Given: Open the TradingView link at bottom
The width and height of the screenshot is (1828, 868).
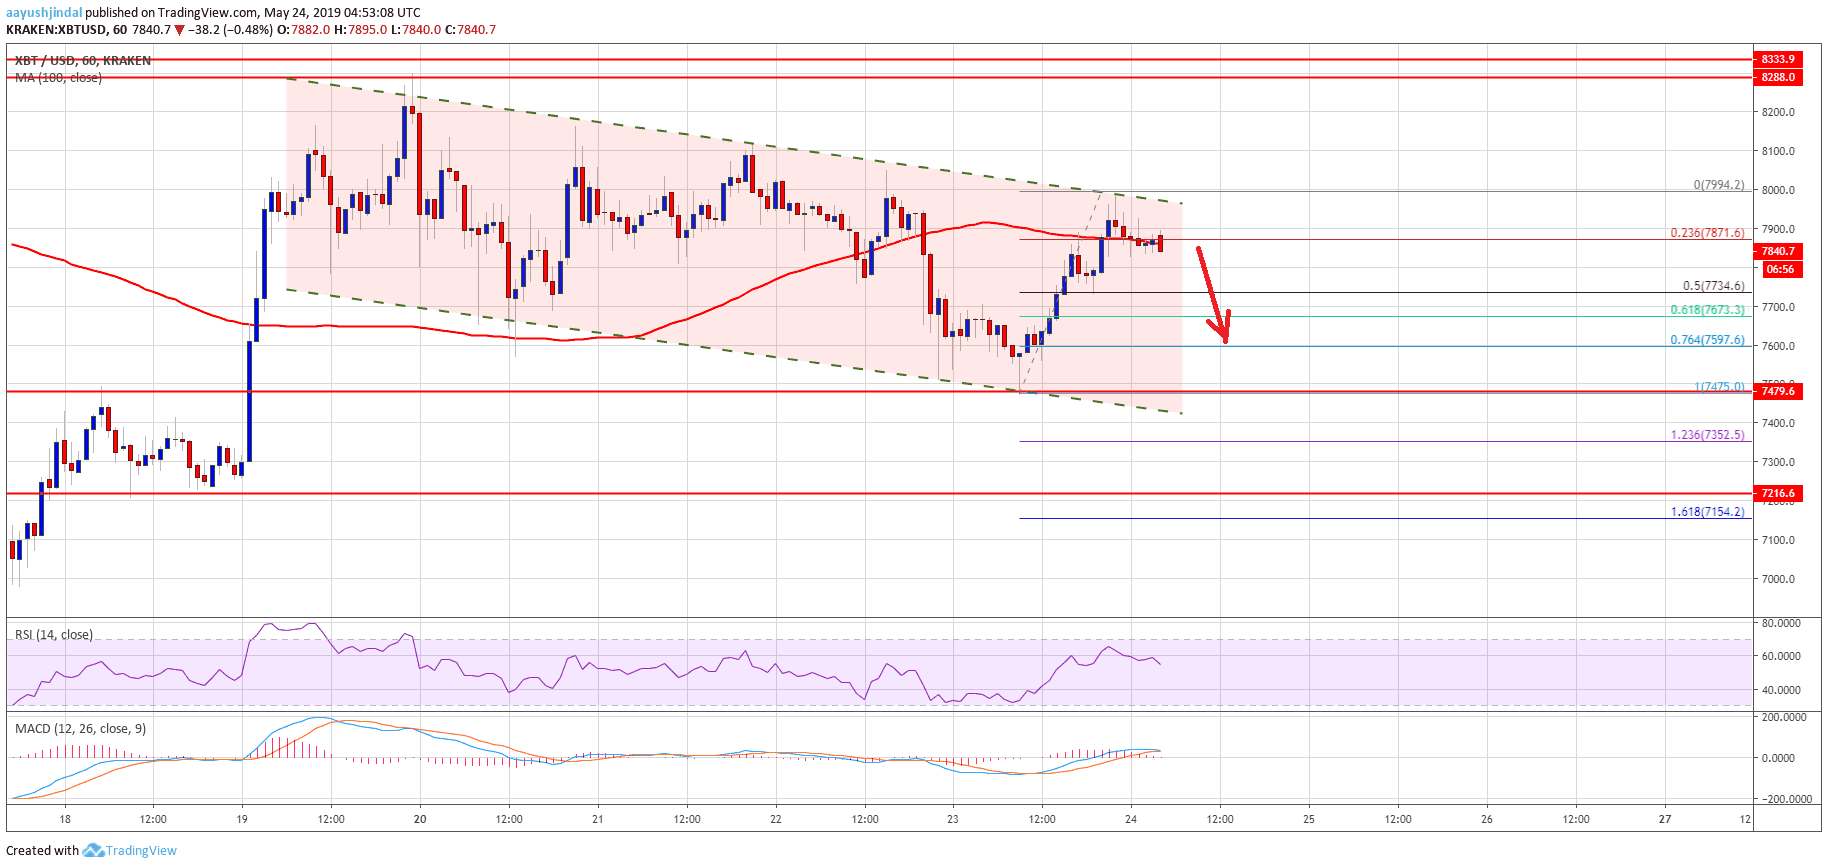Looking at the screenshot, I should 141,851.
